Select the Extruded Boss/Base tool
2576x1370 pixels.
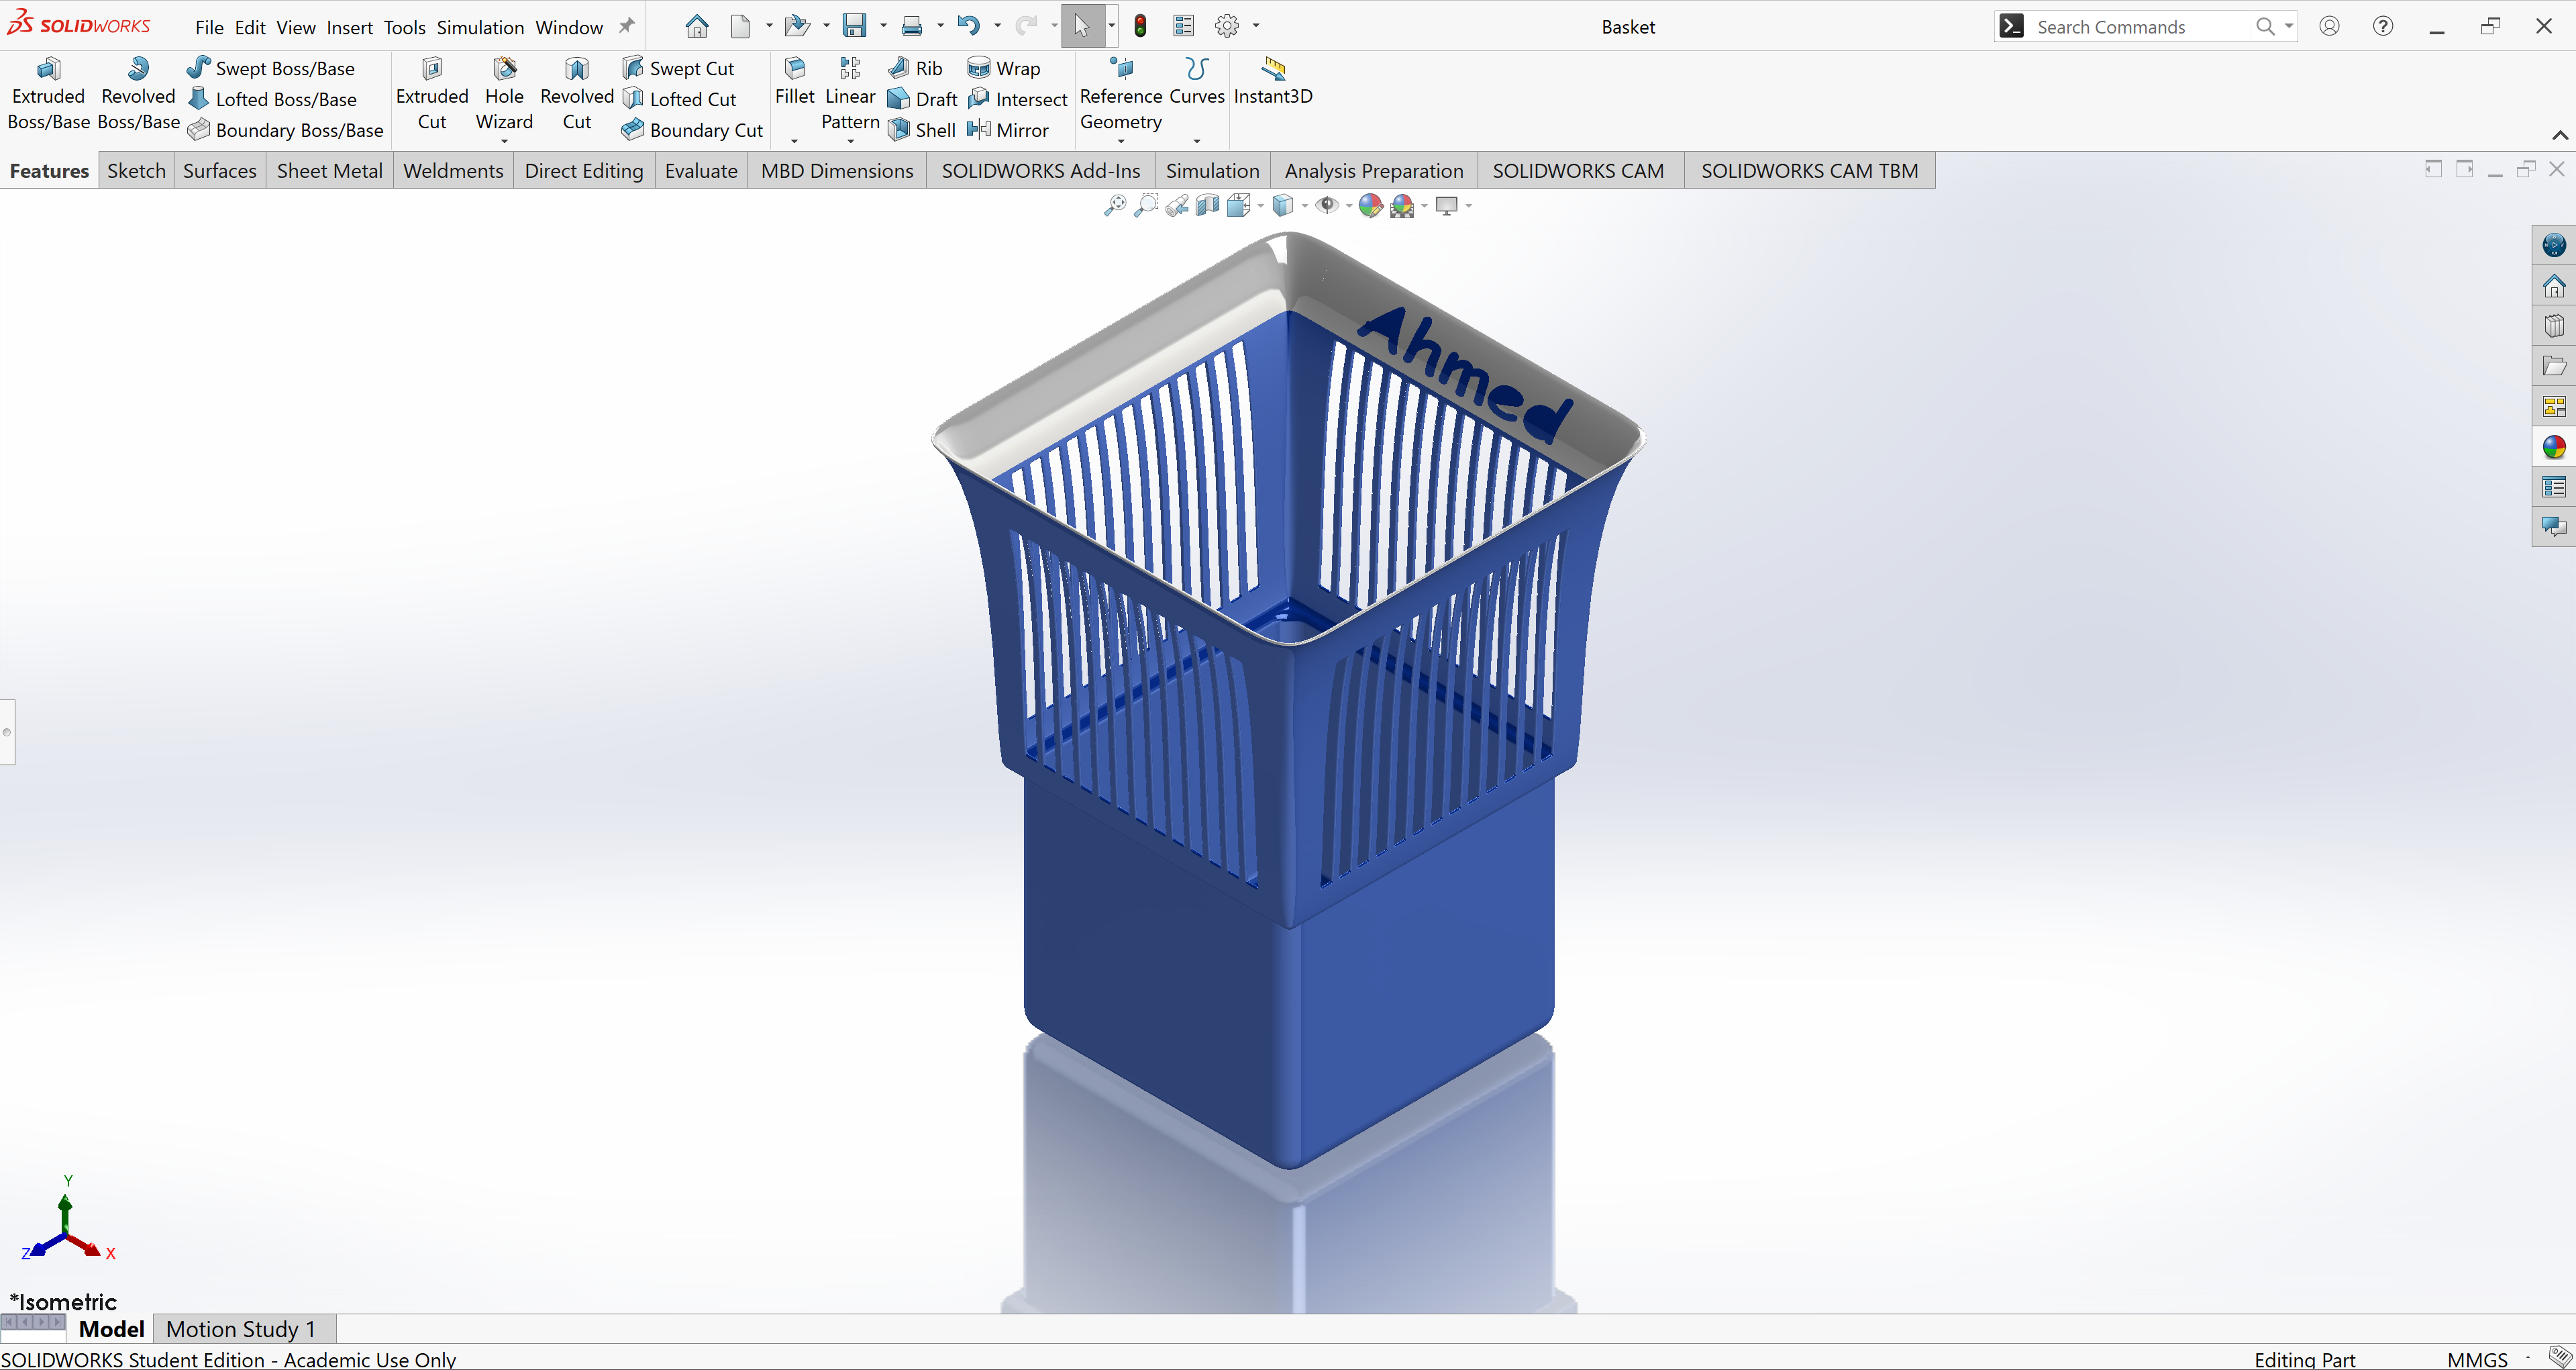[48, 94]
